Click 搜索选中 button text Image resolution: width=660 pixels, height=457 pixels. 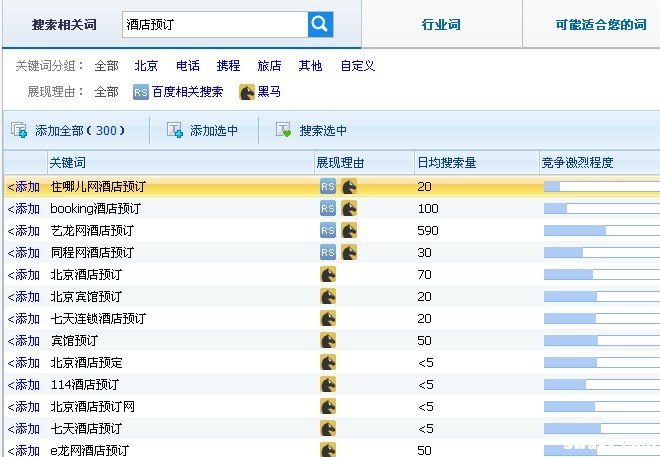323,130
